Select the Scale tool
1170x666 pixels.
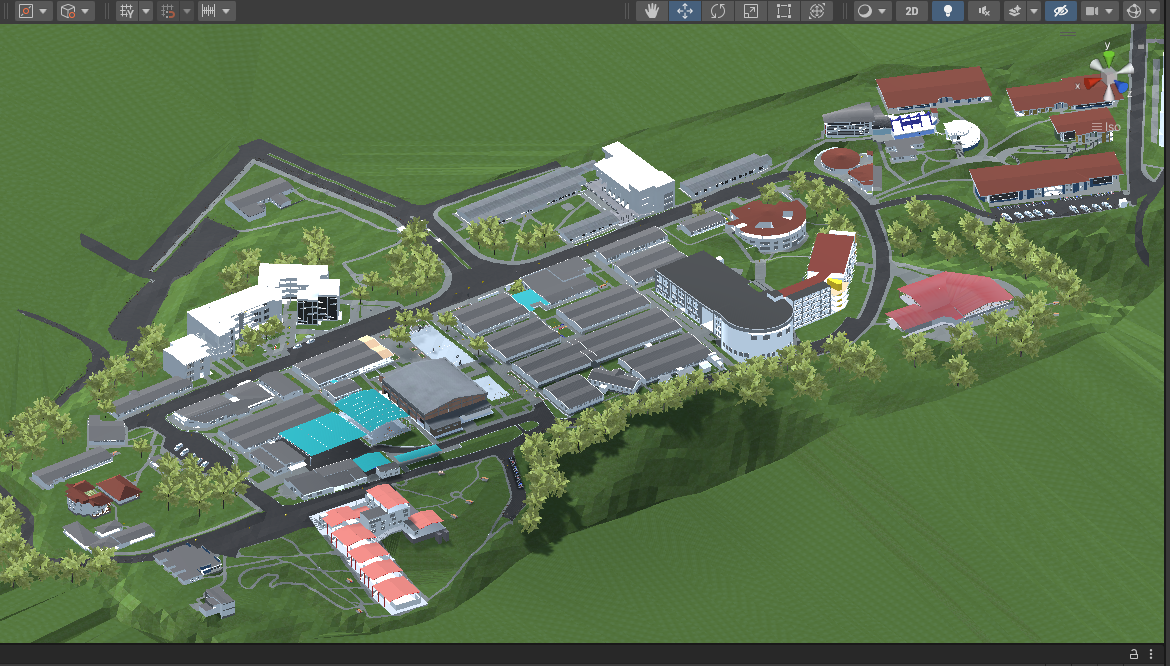click(751, 11)
